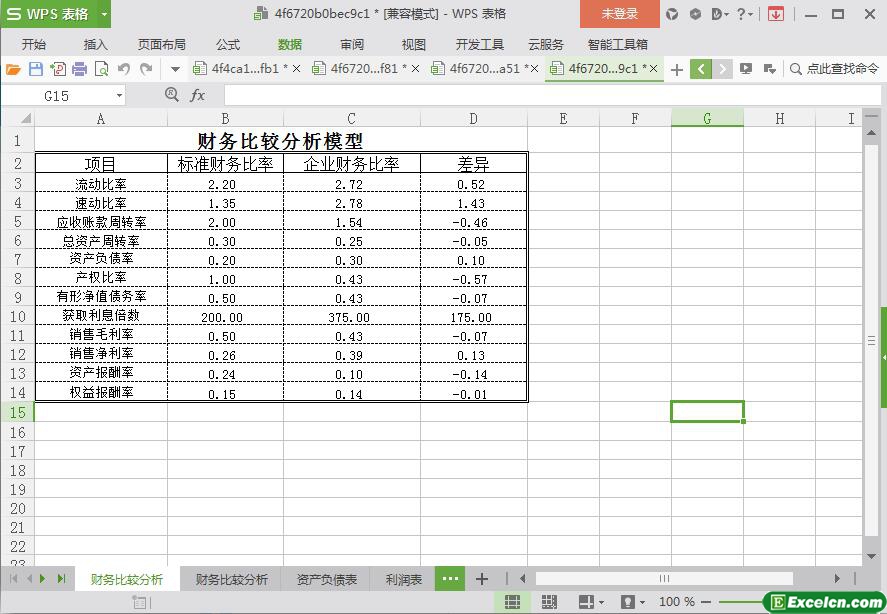Add a new sheet with plus icon

[x=481, y=579]
